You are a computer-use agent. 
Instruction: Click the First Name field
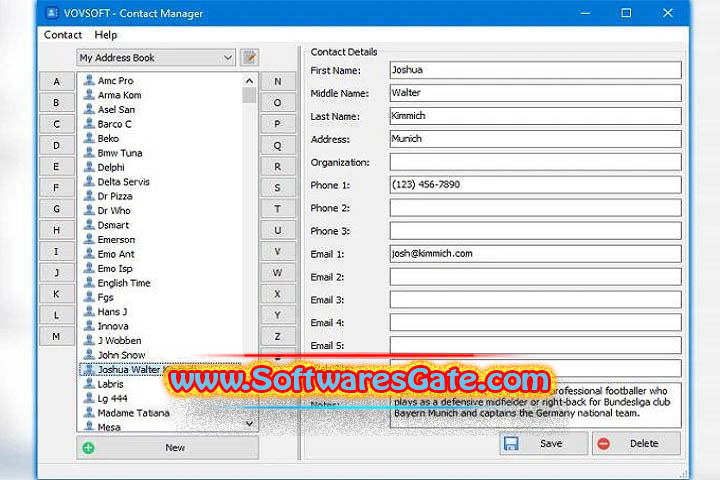point(535,70)
